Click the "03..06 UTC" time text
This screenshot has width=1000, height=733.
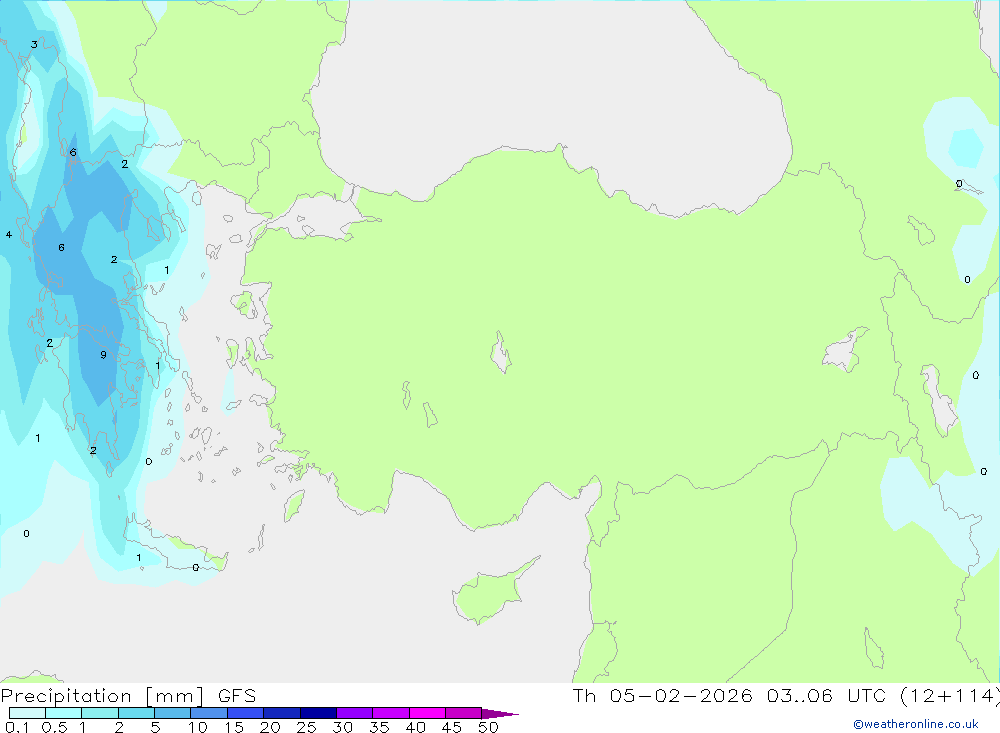[826, 695]
